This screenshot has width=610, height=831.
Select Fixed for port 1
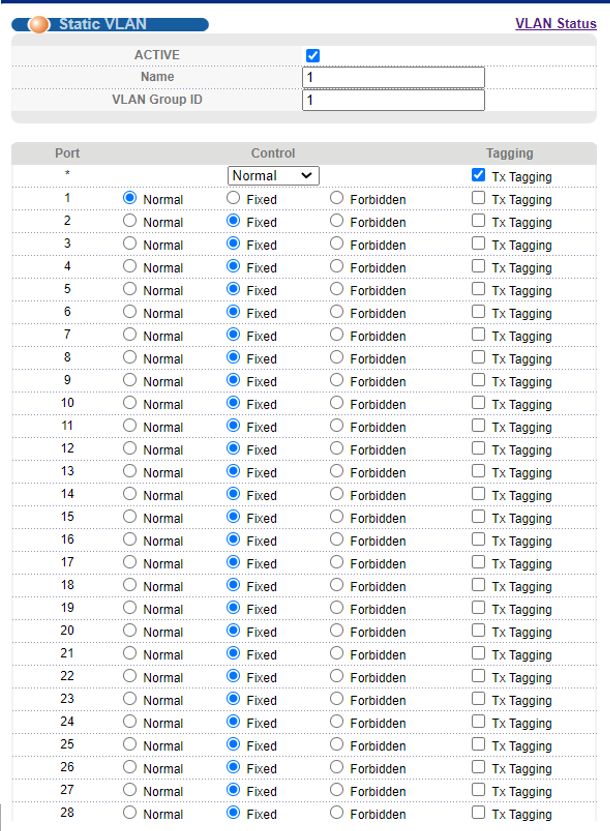233,198
